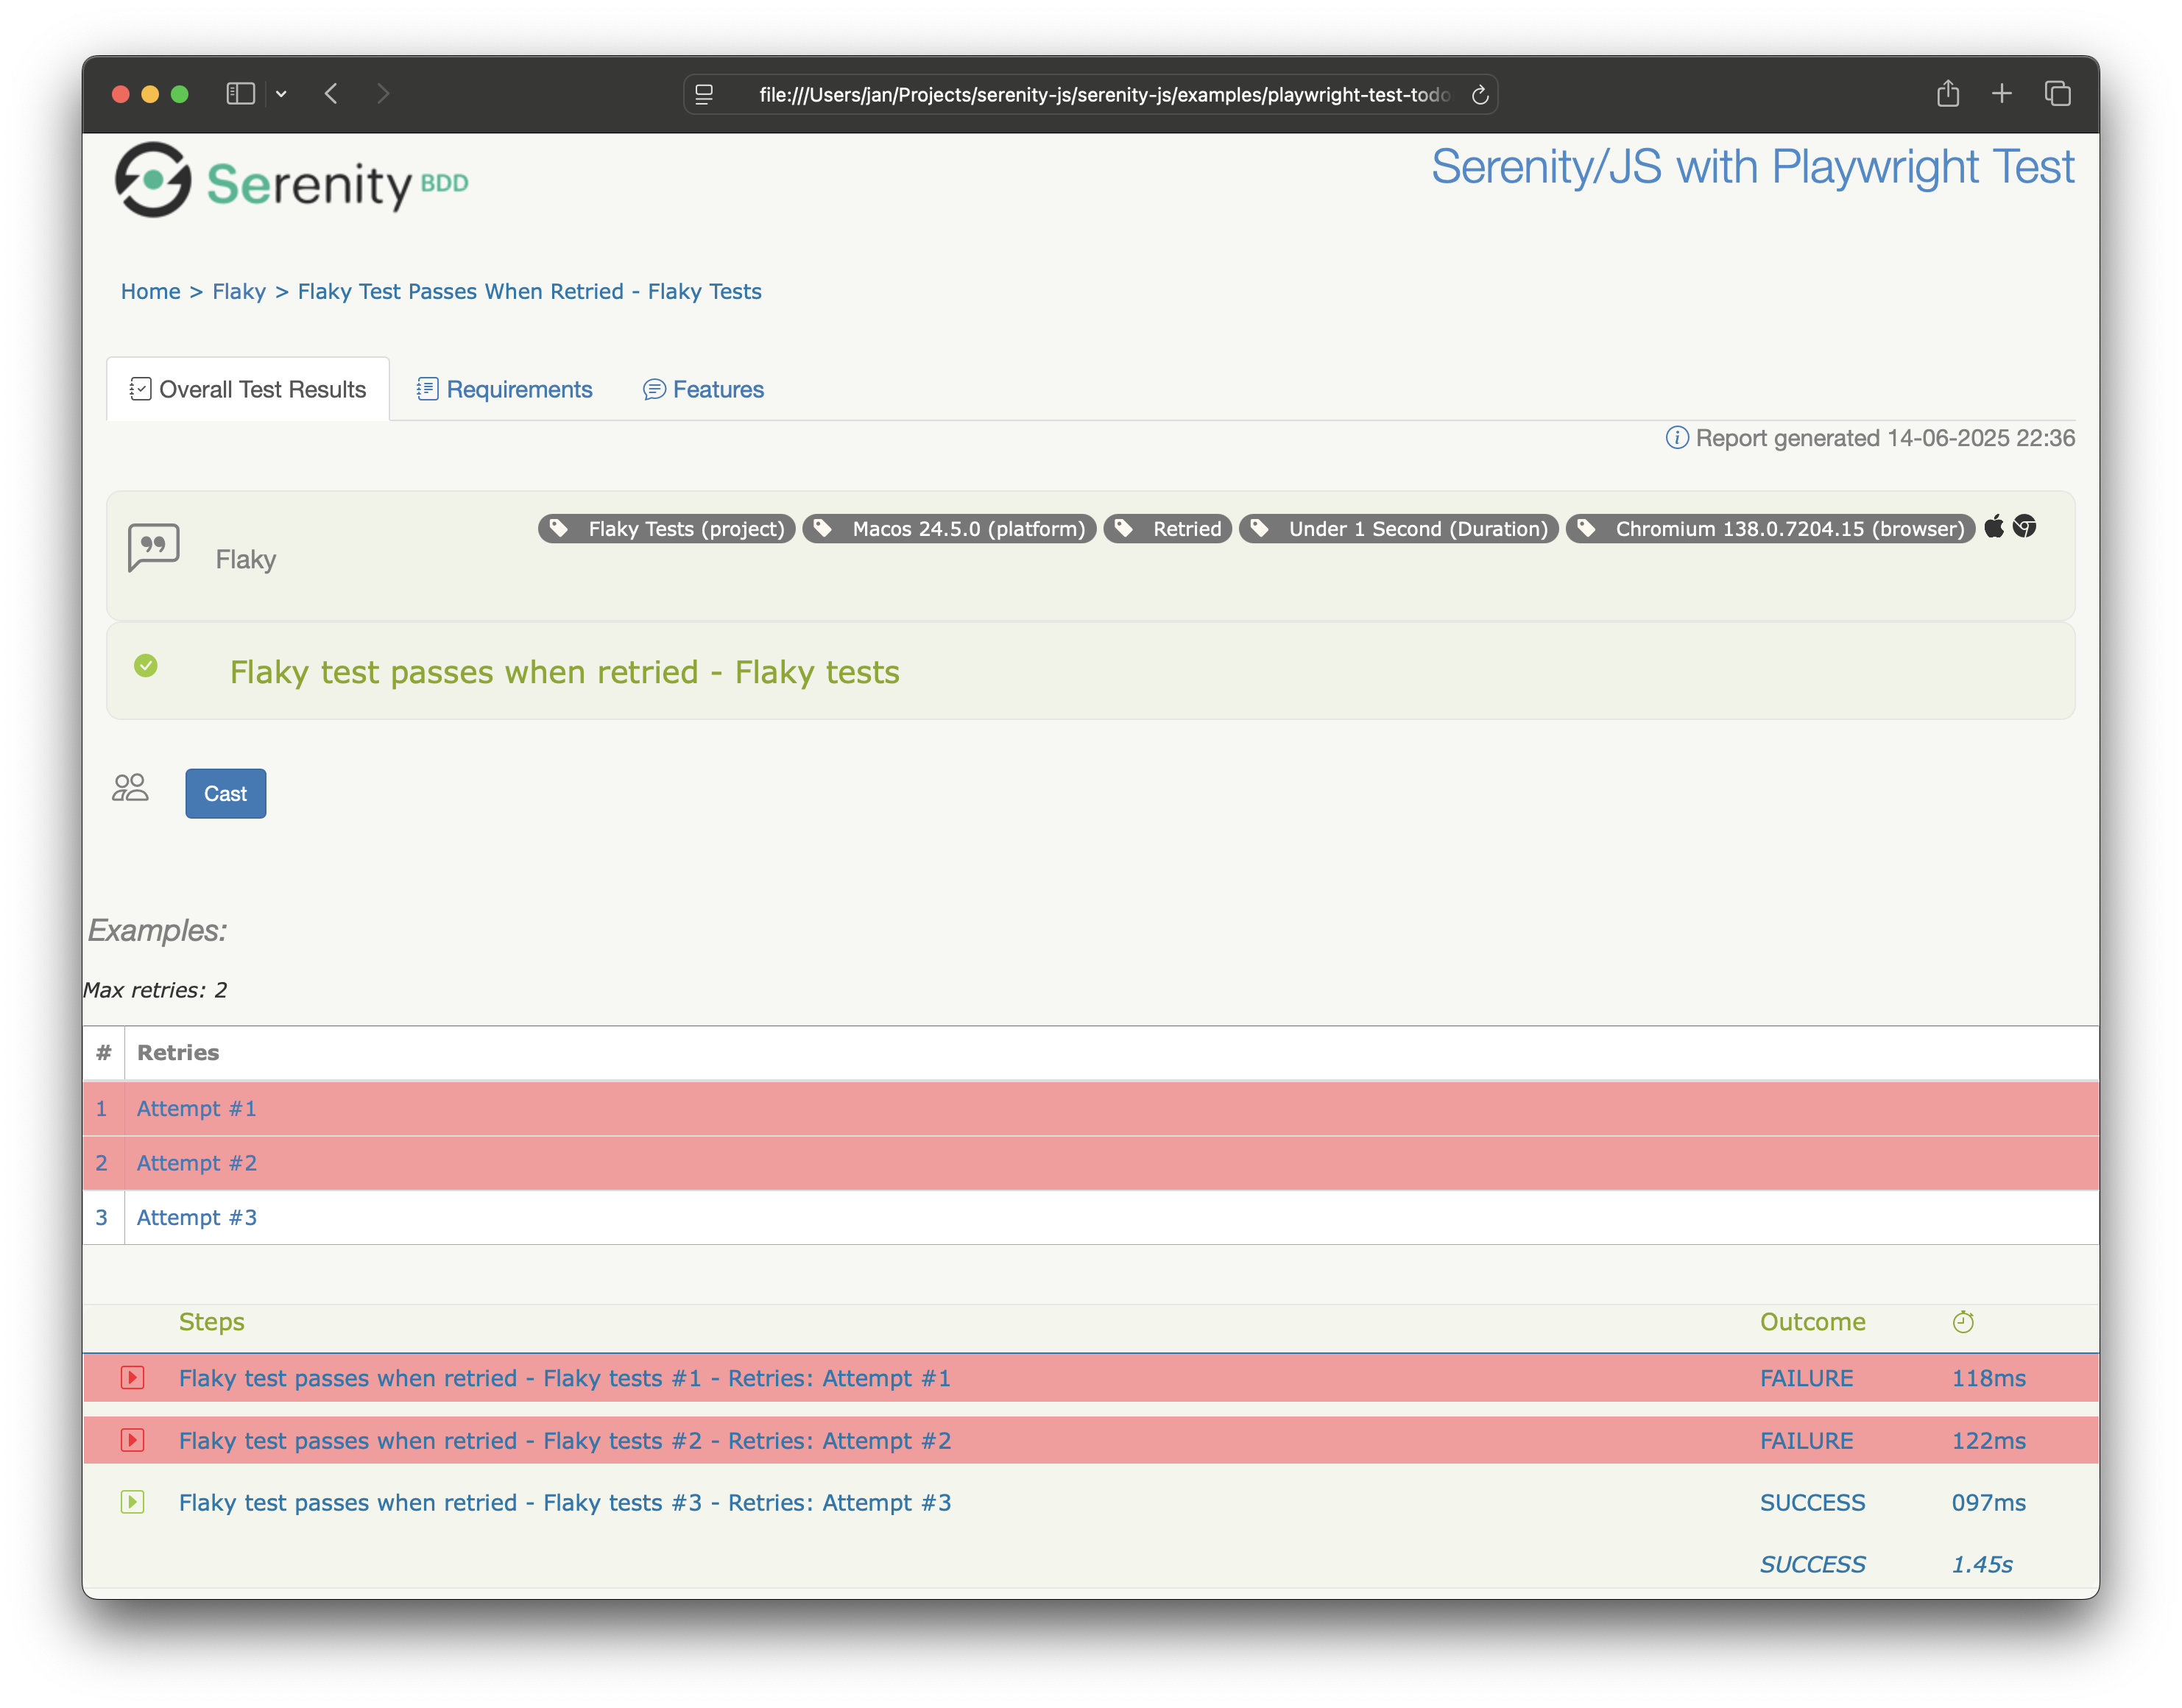Click the Max retries: 2 label
Viewport: 2182px width, 1708px height.
155,990
